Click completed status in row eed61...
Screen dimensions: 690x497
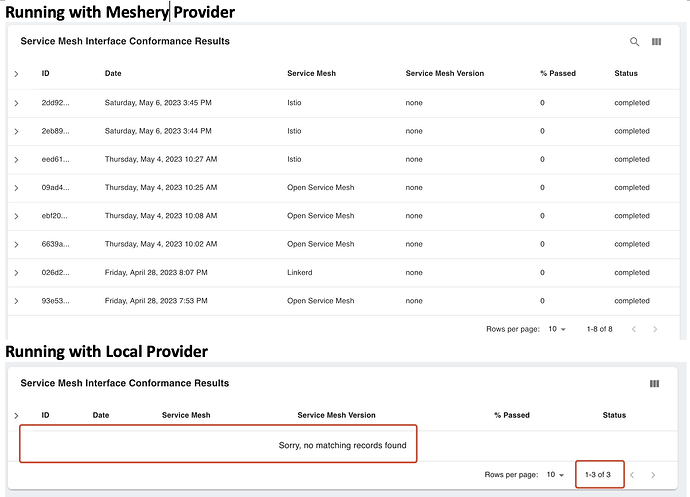click(632, 159)
